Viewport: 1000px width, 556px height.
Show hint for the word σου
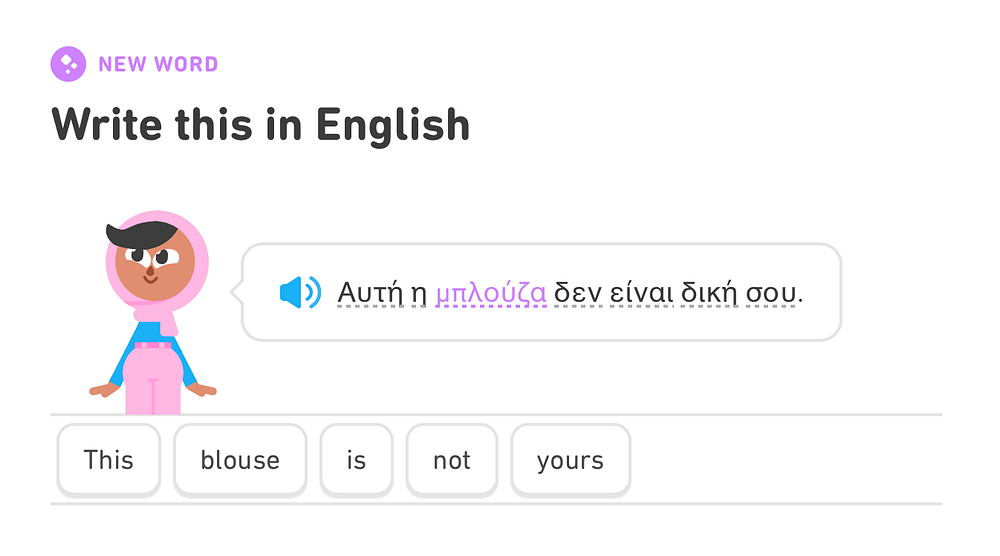[770, 295]
